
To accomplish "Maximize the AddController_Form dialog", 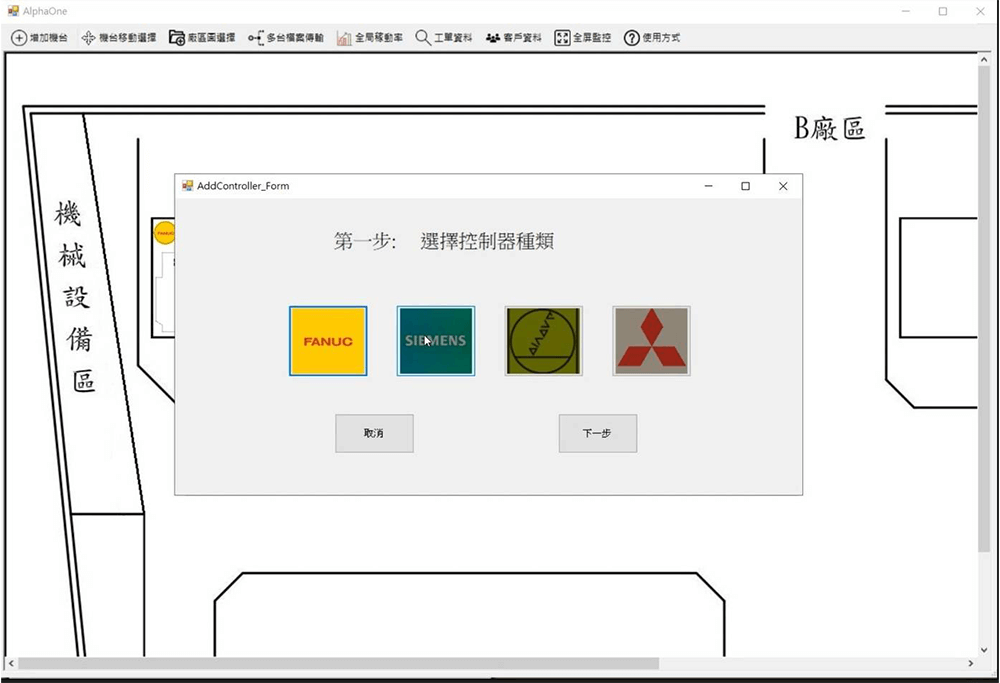I will pos(746,186).
